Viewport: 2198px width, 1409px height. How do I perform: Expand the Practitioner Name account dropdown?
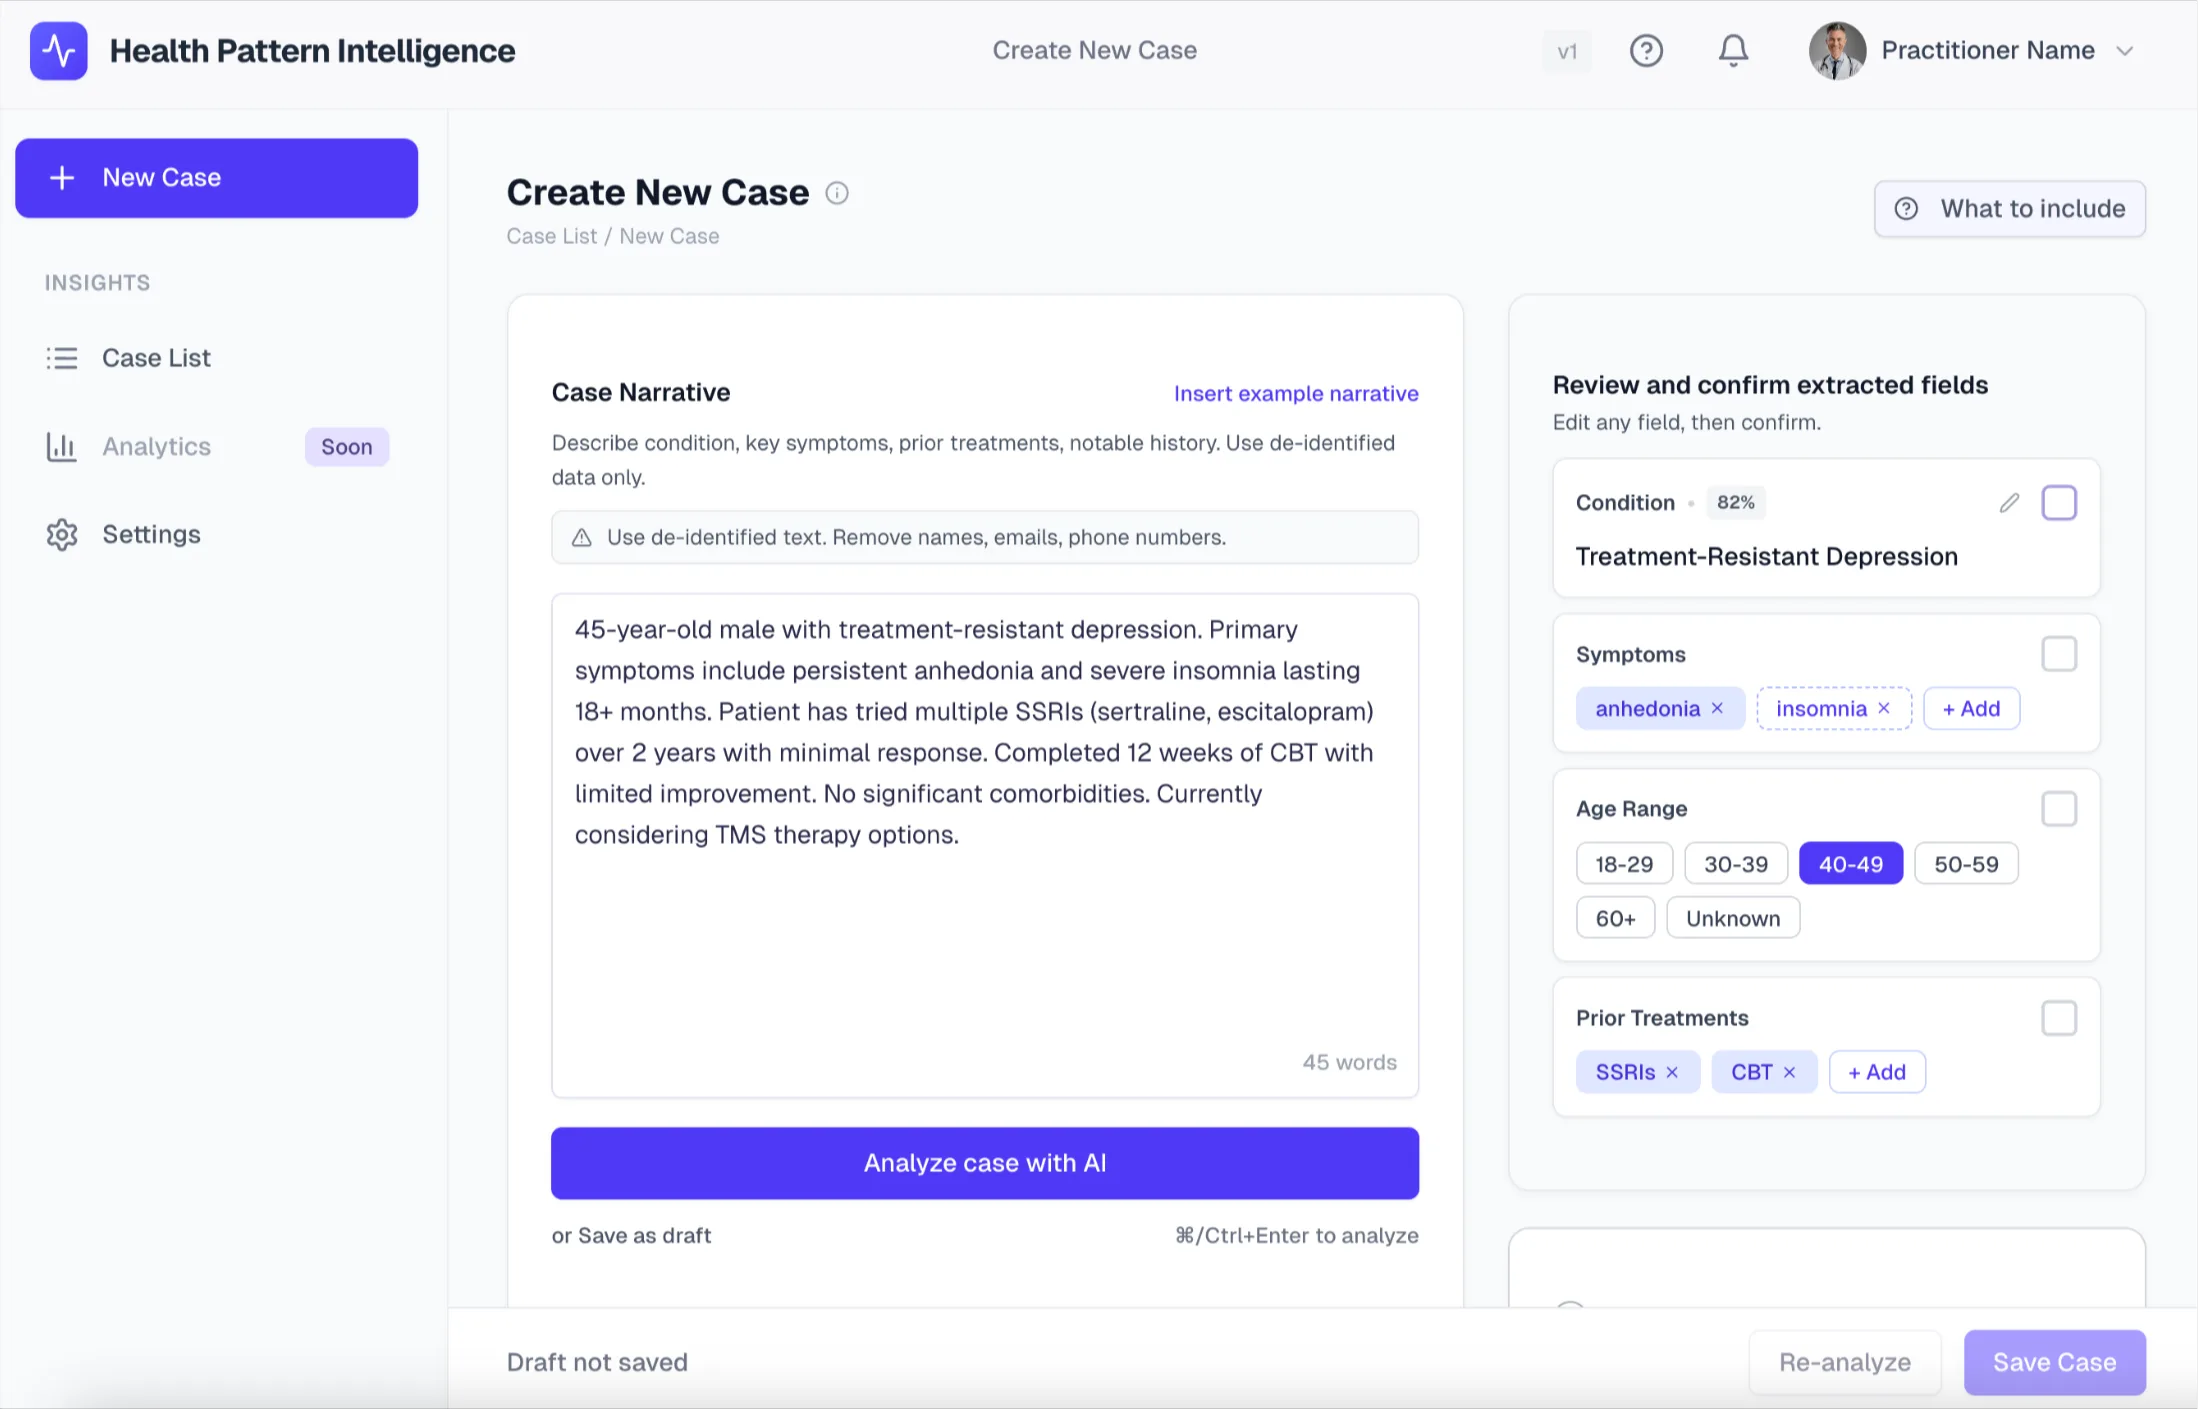(x=2125, y=51)
